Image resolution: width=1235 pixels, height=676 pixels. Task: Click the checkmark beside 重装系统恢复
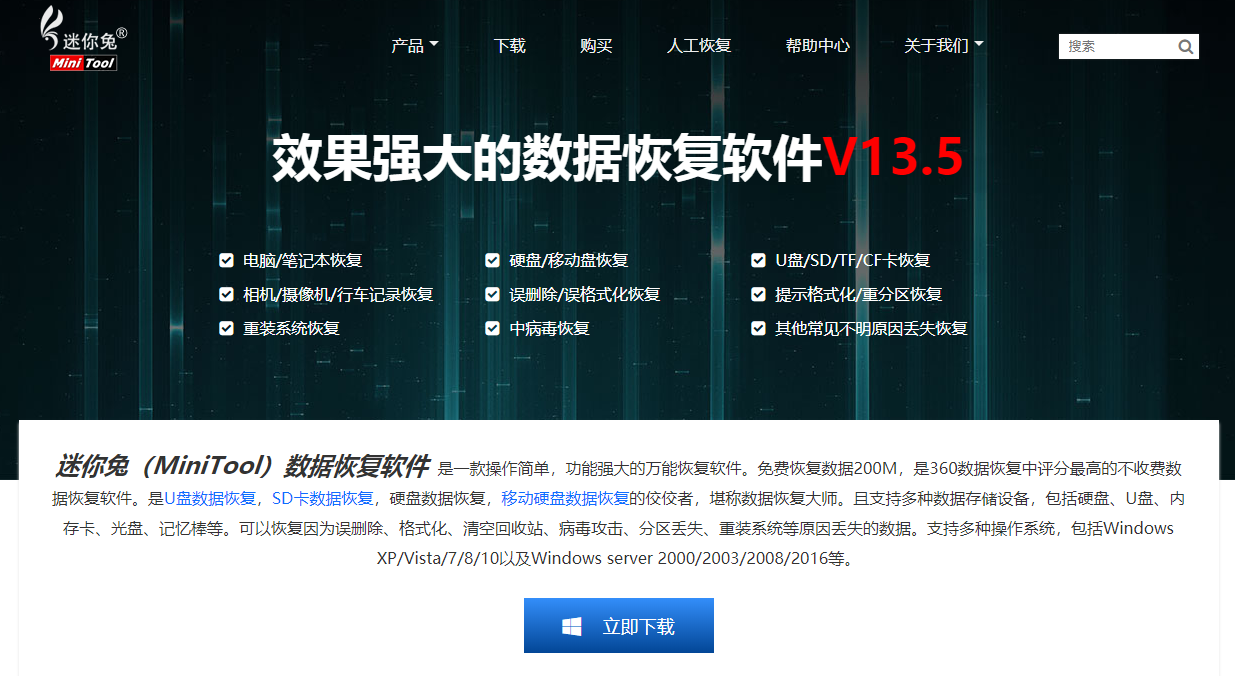(x=226, y=329)
